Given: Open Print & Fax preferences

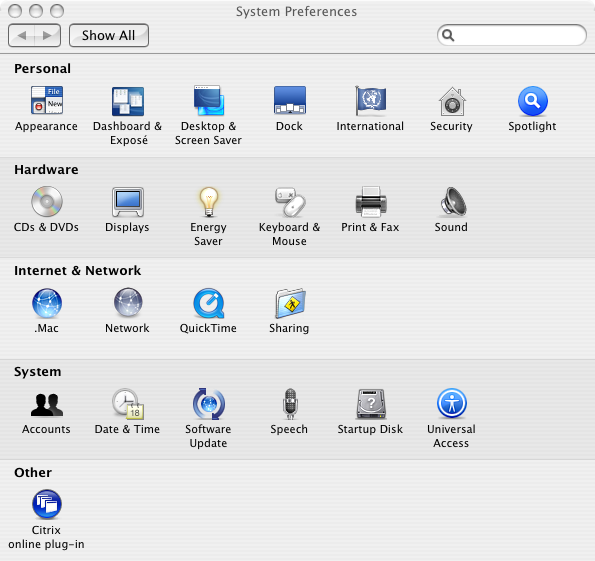Looking at the screenshot, I should tap(370, 202).
